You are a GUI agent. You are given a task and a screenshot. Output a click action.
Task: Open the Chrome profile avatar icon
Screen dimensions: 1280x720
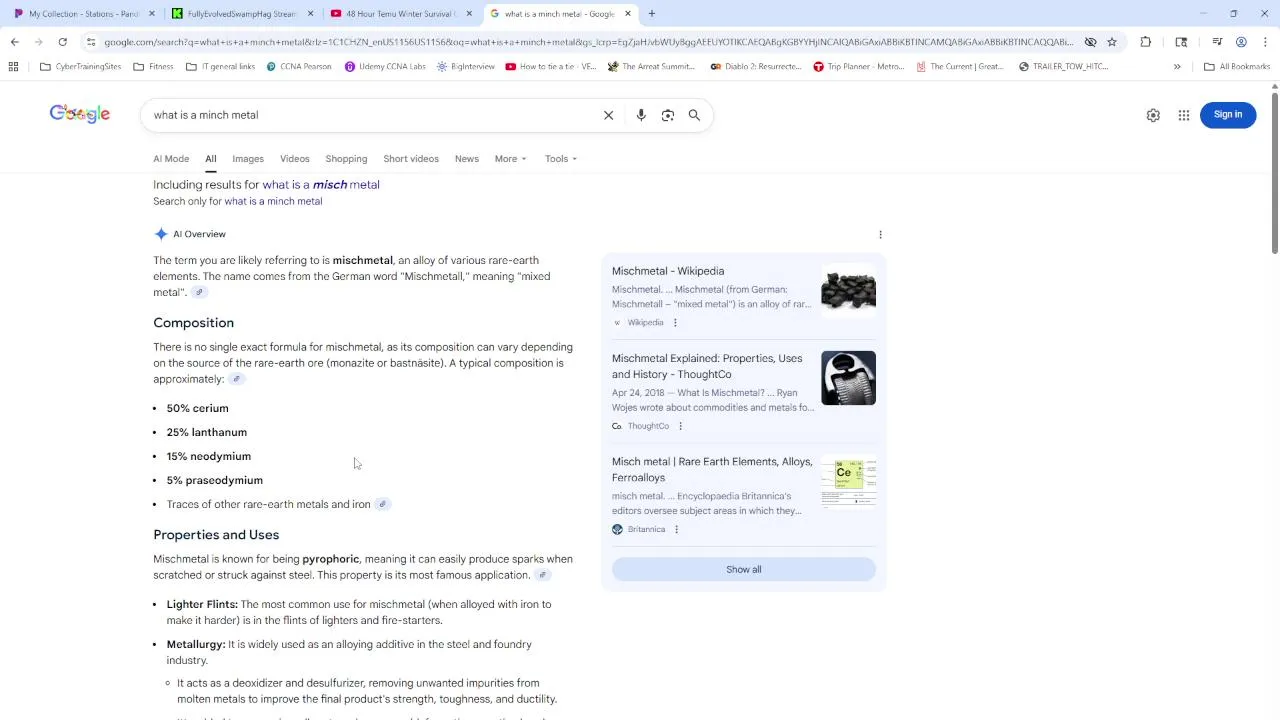(1241, 42)
